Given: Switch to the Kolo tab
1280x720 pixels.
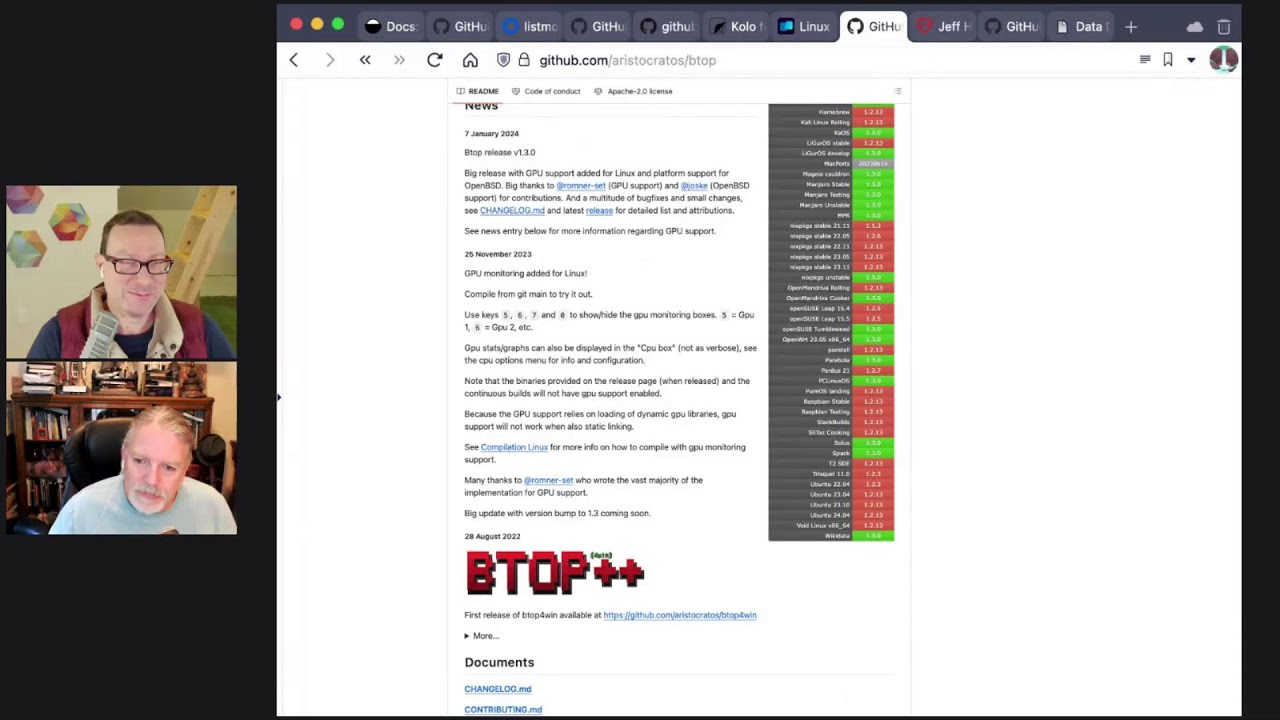Looking at the screenshot, I should (x=737, y=27).
